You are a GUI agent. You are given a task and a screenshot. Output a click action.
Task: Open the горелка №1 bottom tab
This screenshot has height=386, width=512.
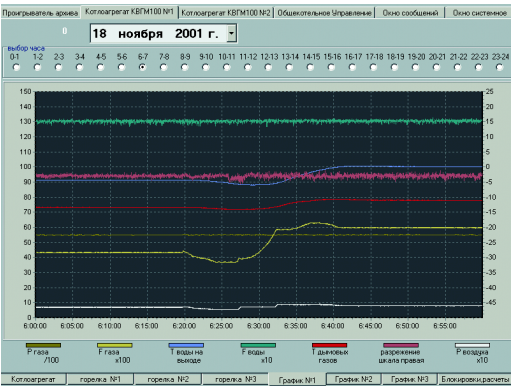point(100,379)
